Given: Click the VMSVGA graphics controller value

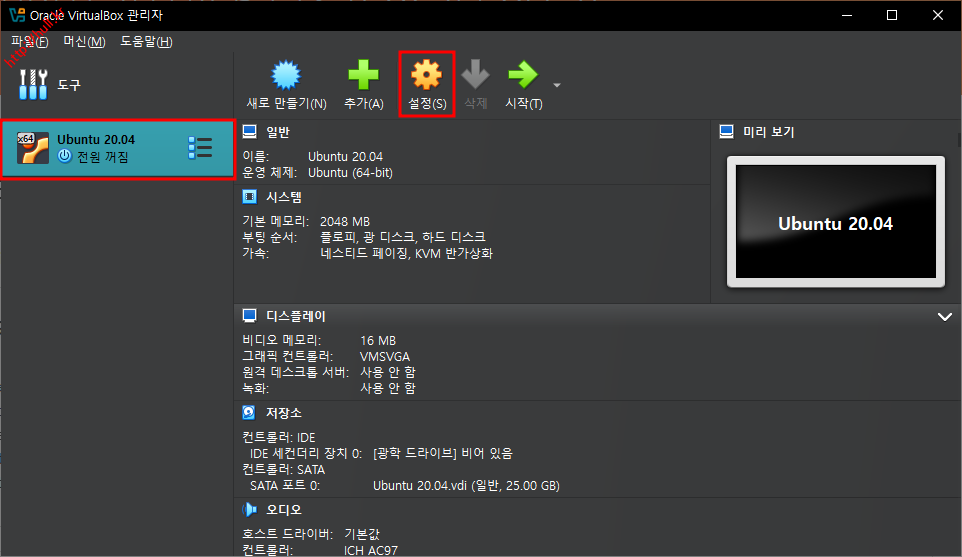Looking at the screenshot, I should tap(385, 356).
